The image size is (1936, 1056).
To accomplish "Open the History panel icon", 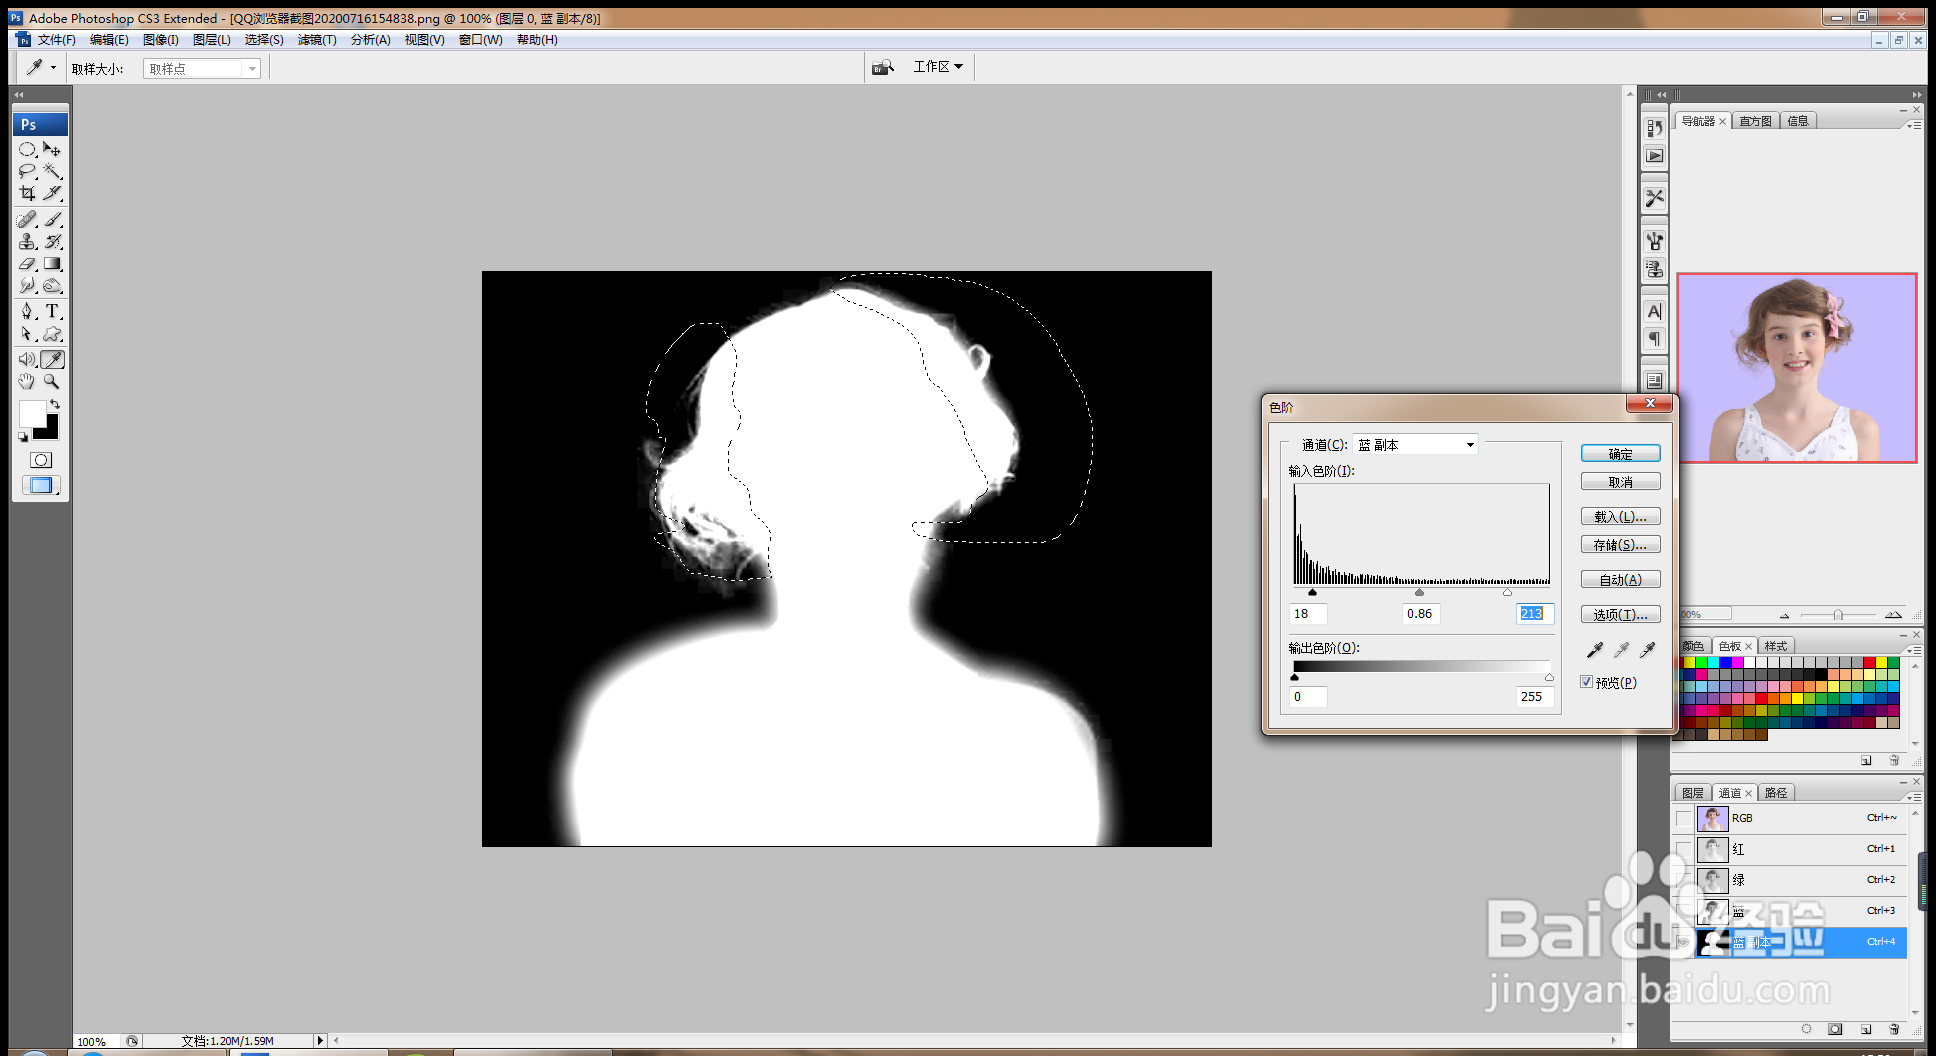I will pyautogui.click(x=1655, y=128).
